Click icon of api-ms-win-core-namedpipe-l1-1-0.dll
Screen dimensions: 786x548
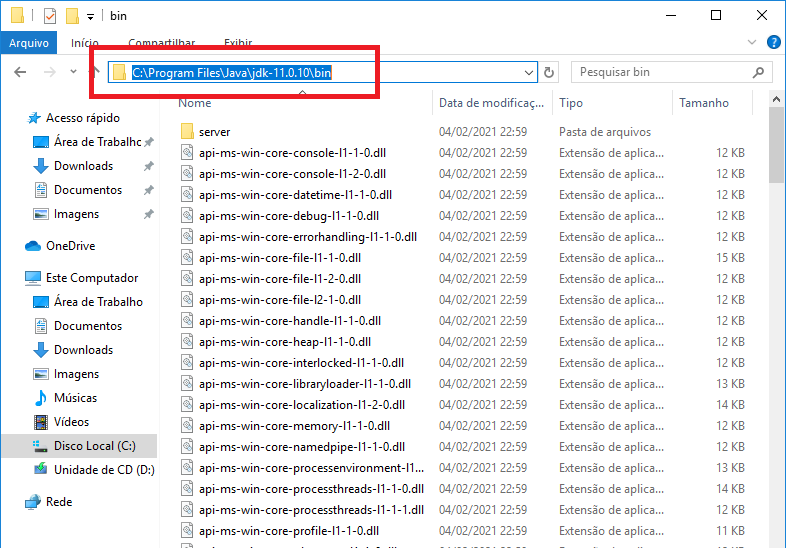click(187, 446)
